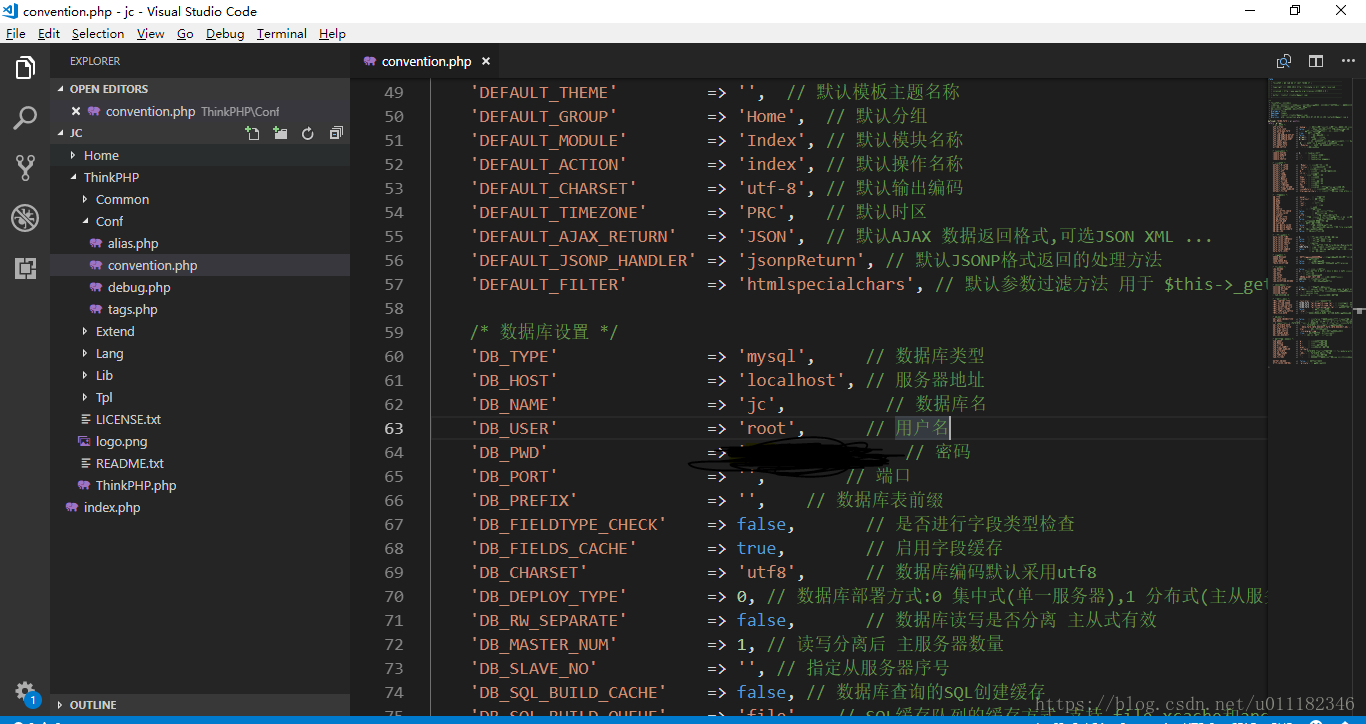Open debug.php in the file tree

point(200,287)
